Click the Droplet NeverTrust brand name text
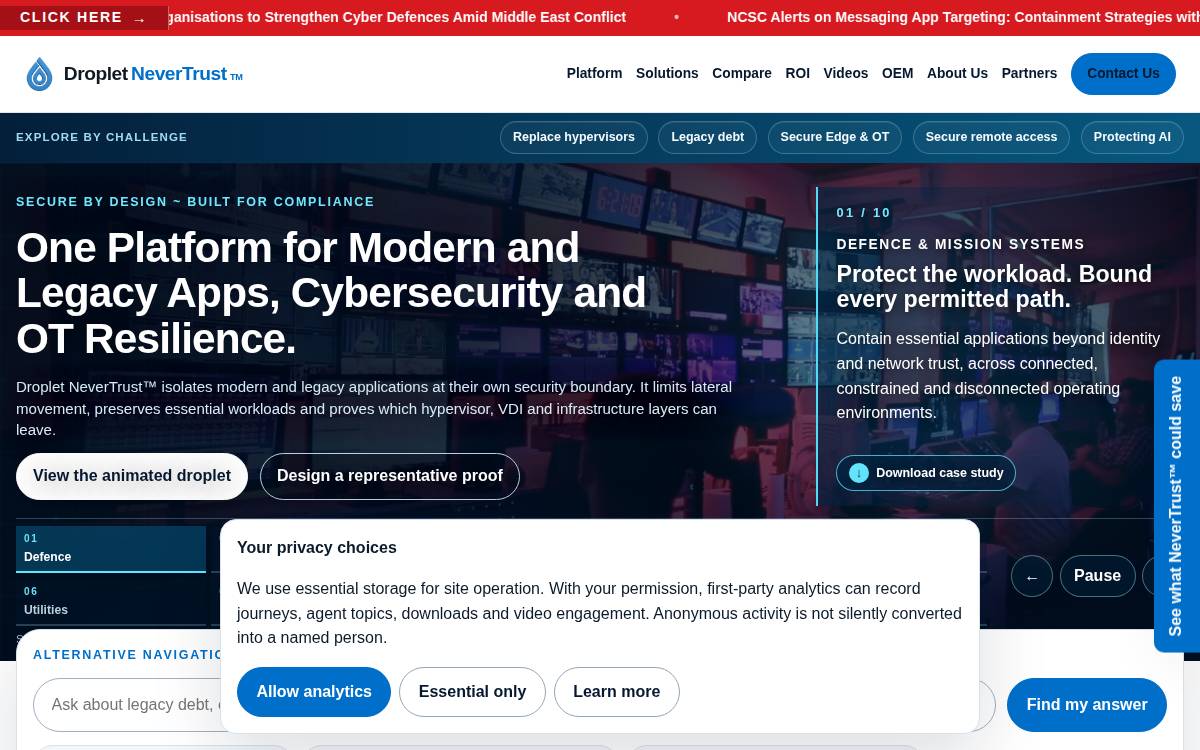The height and width of the screenshot is (750, 1200). click(x=153, y=74)
